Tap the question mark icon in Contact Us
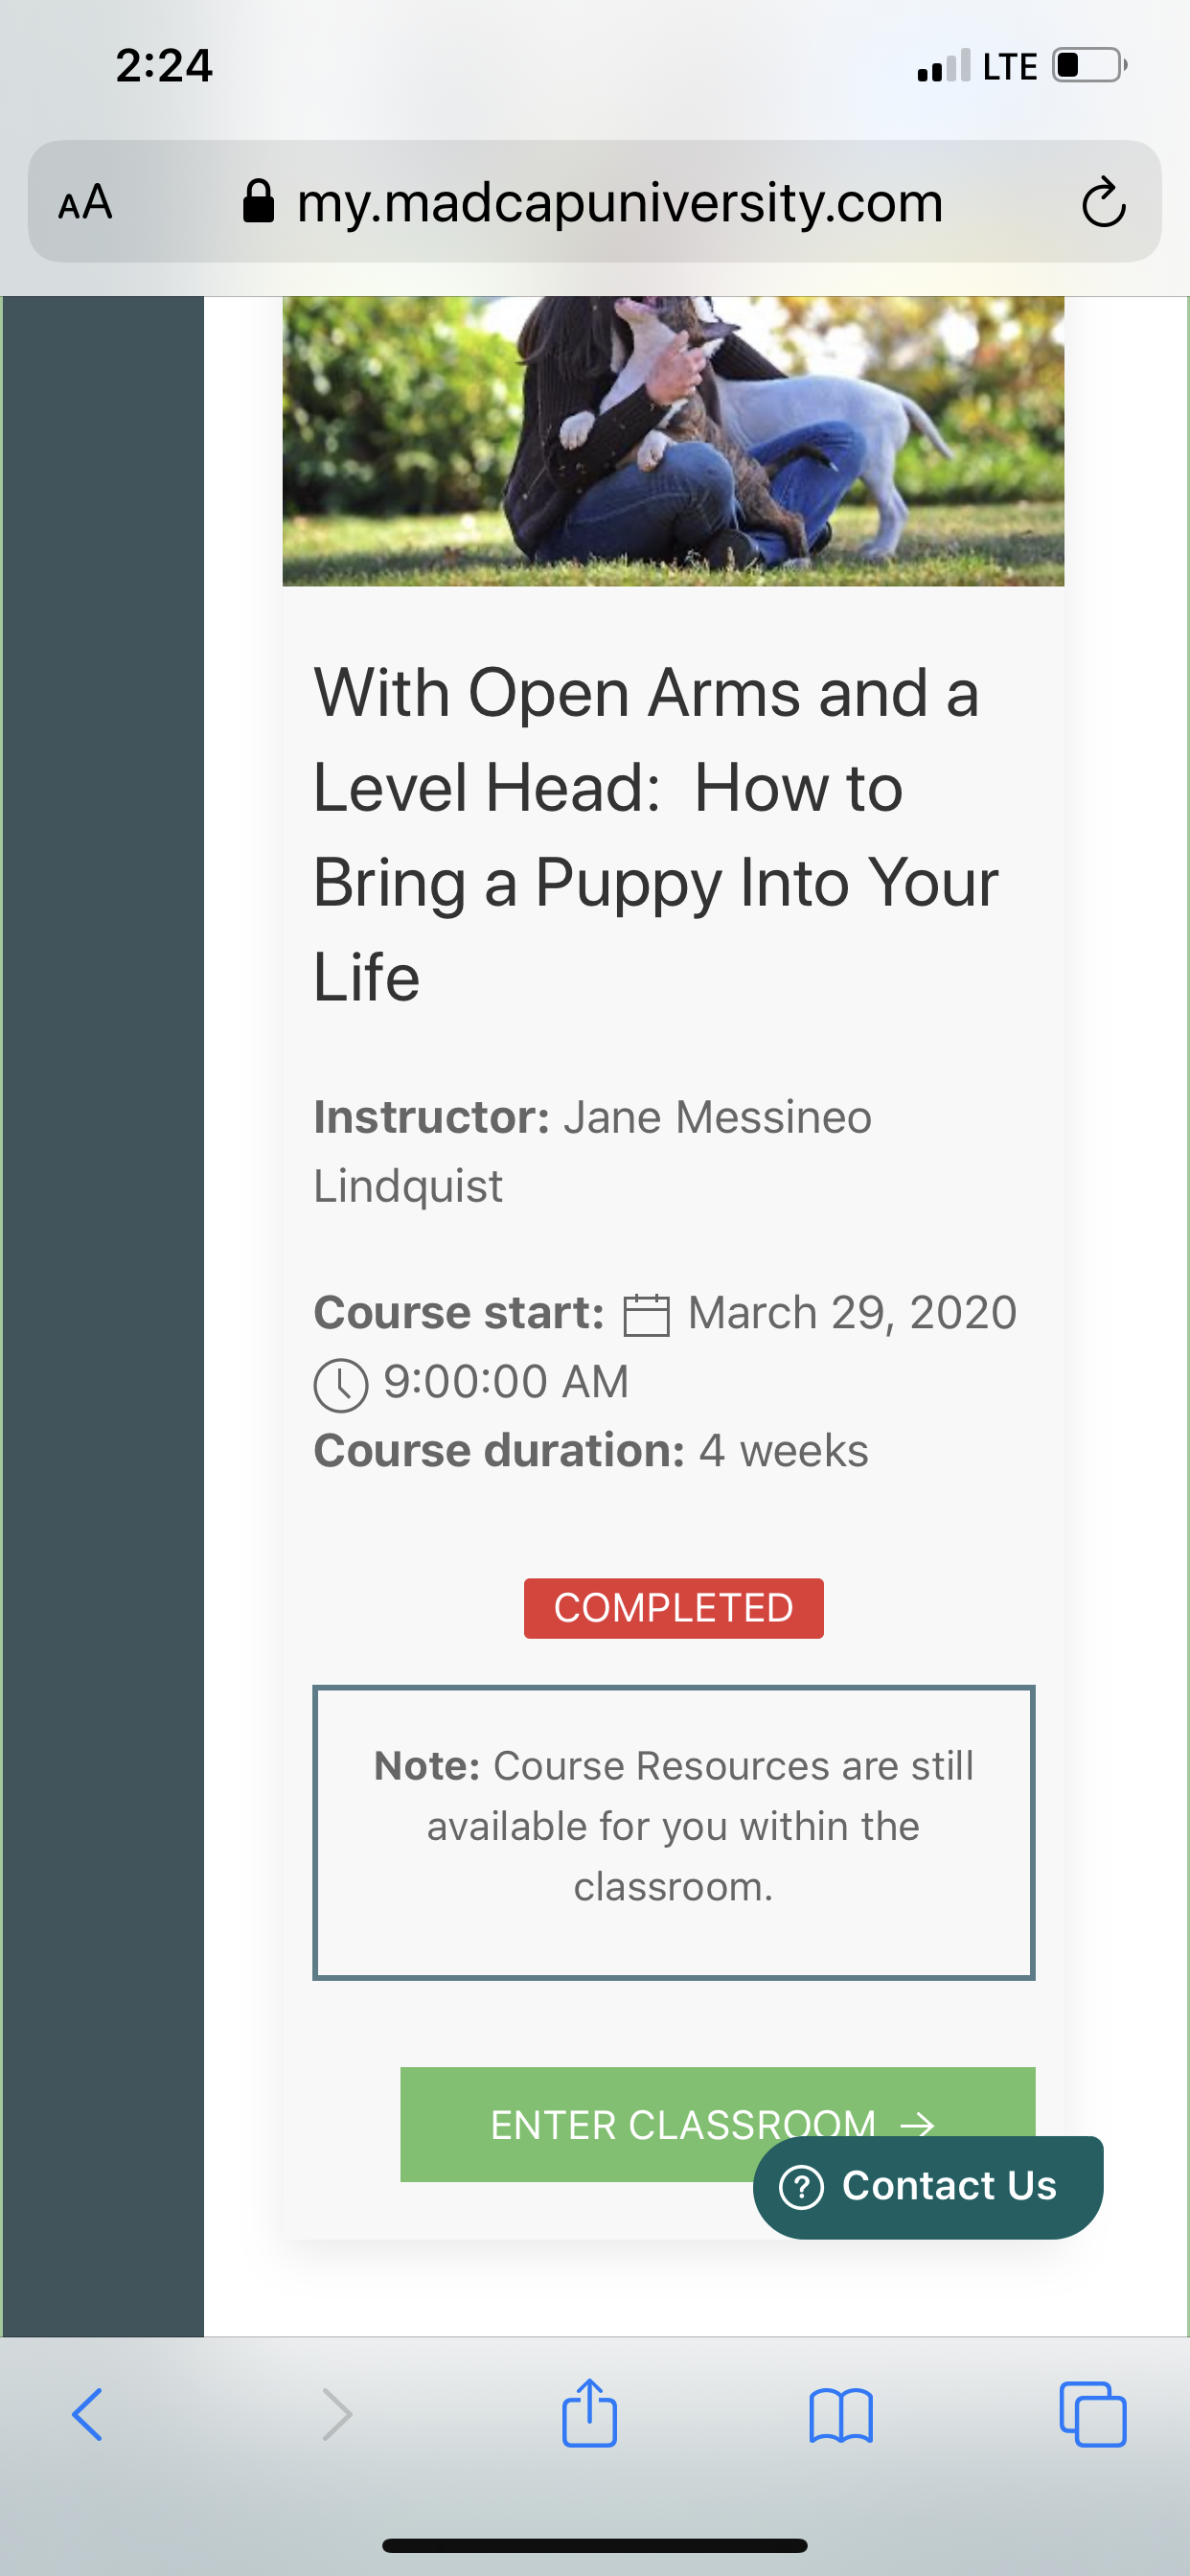The width and height of the screenshot is (1190, 2576). [x=801, y=2186]
